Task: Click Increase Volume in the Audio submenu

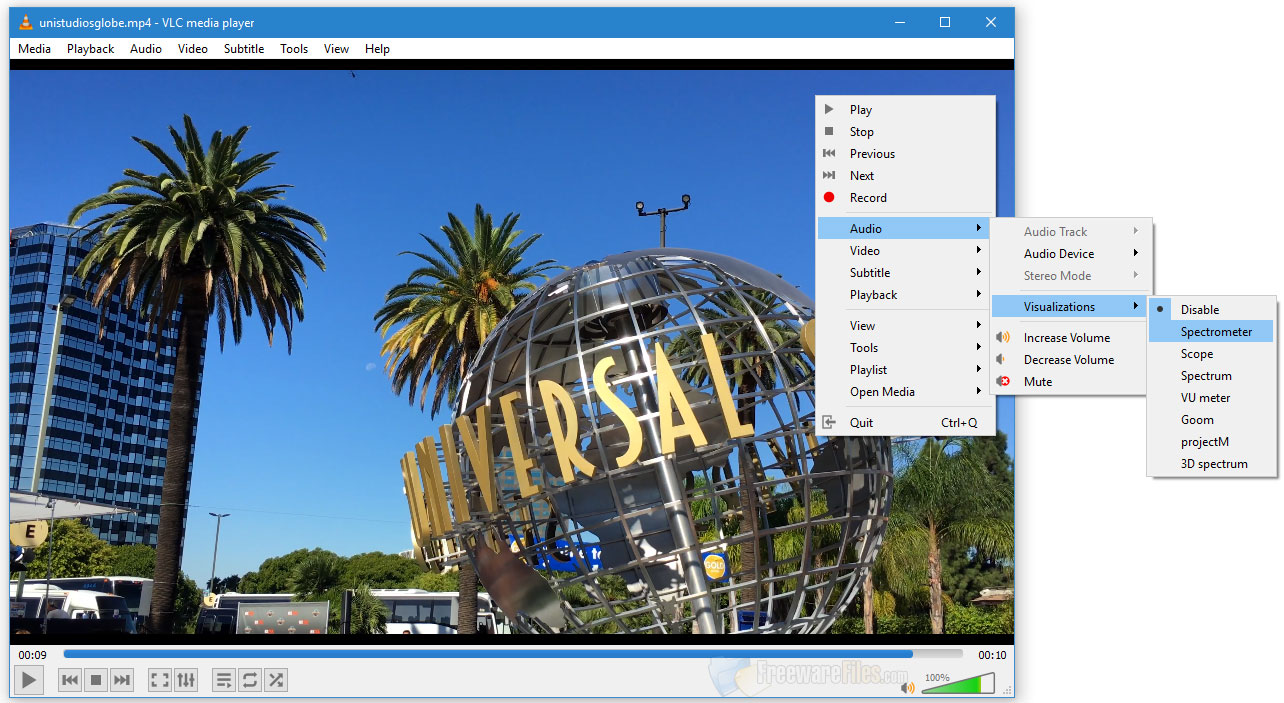Action: [1068, 338]
